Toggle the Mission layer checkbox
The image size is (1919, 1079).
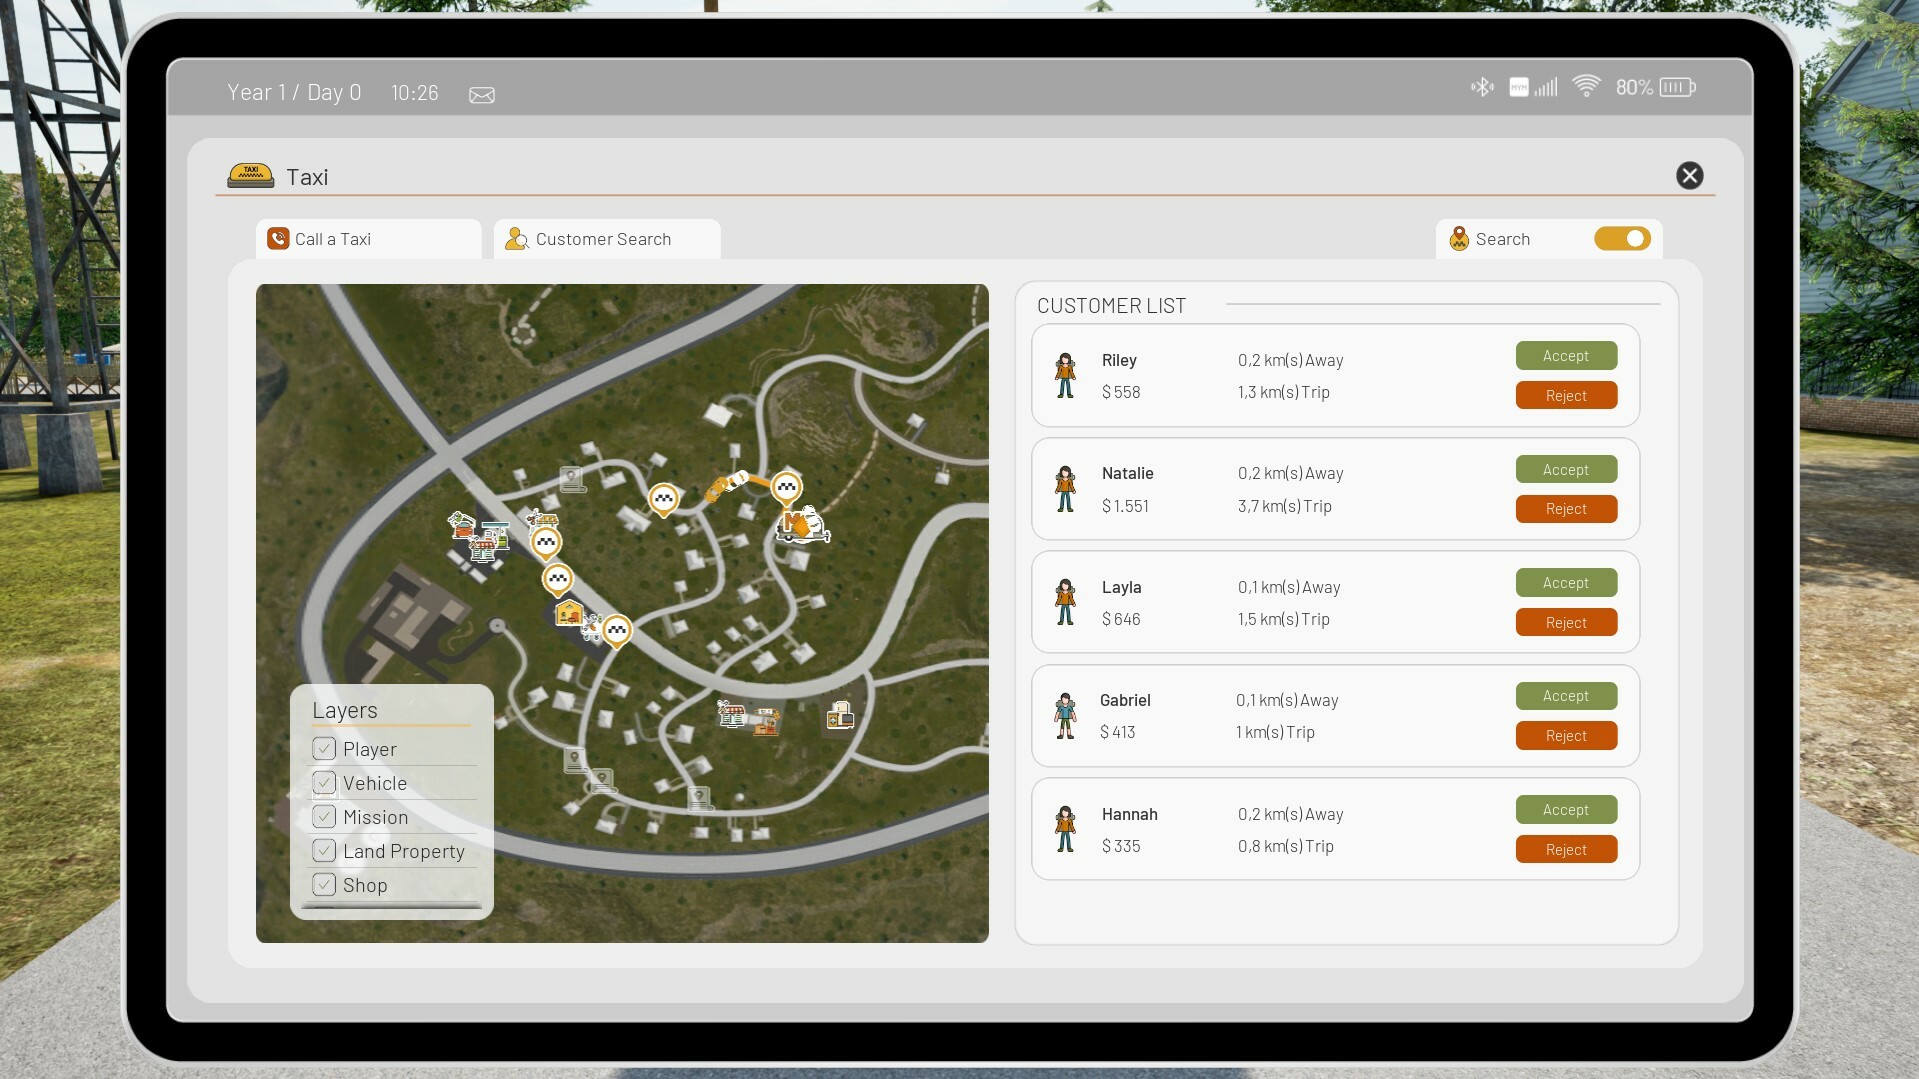324,817
